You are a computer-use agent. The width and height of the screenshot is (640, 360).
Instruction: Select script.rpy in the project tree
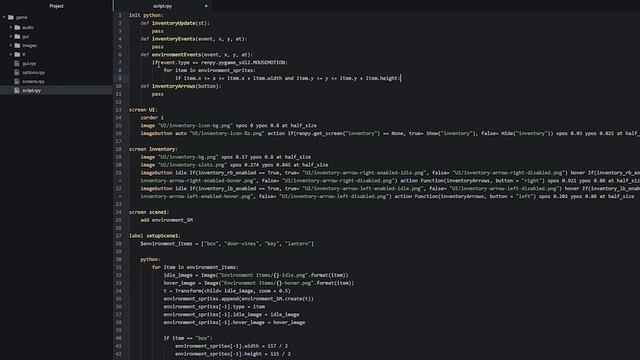(31, 90)
